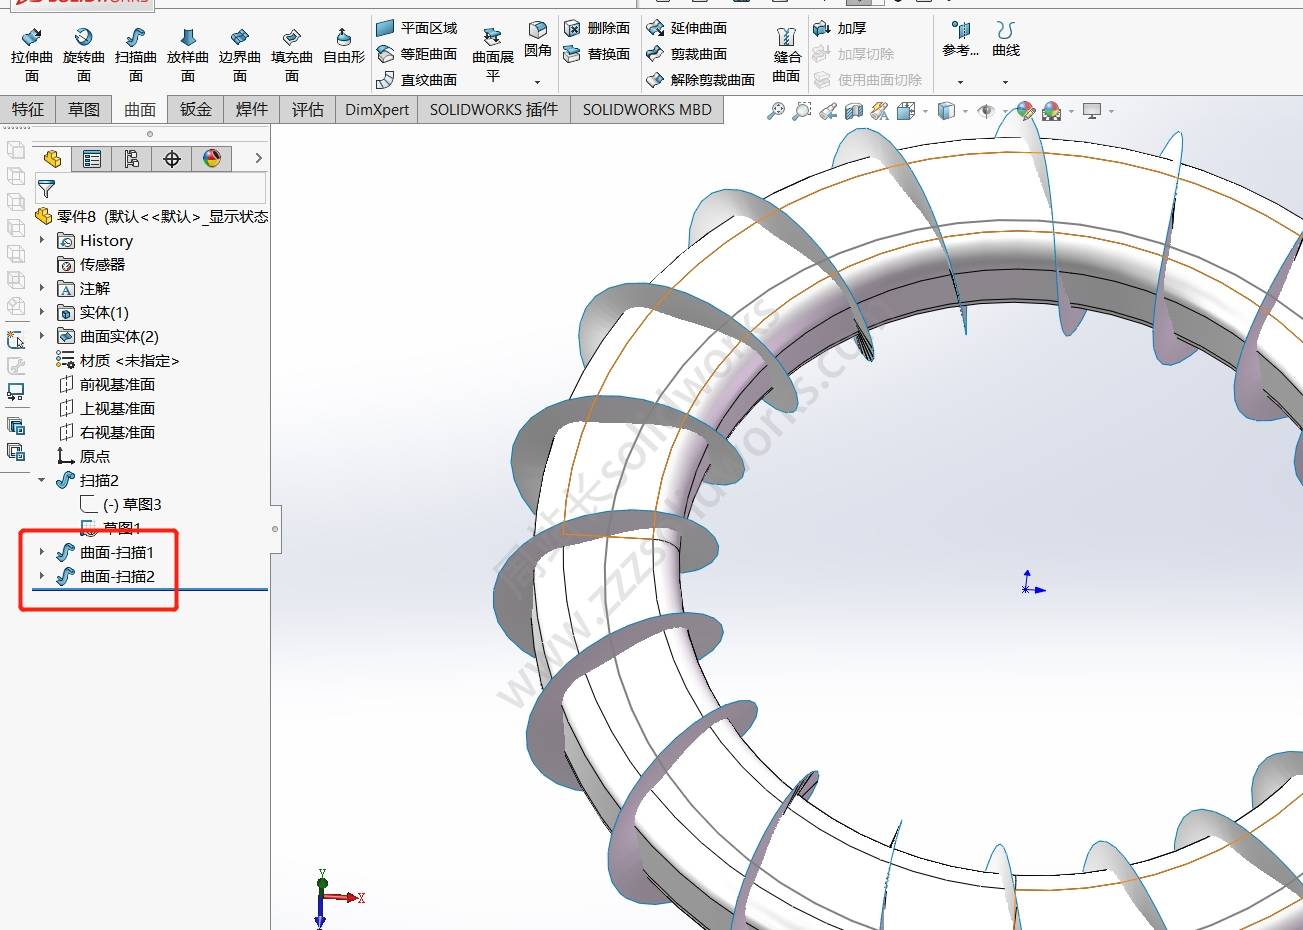Click the 加厚 thicken tool
The width and height of the screenshot is (1303, 930).
point(840,28)
